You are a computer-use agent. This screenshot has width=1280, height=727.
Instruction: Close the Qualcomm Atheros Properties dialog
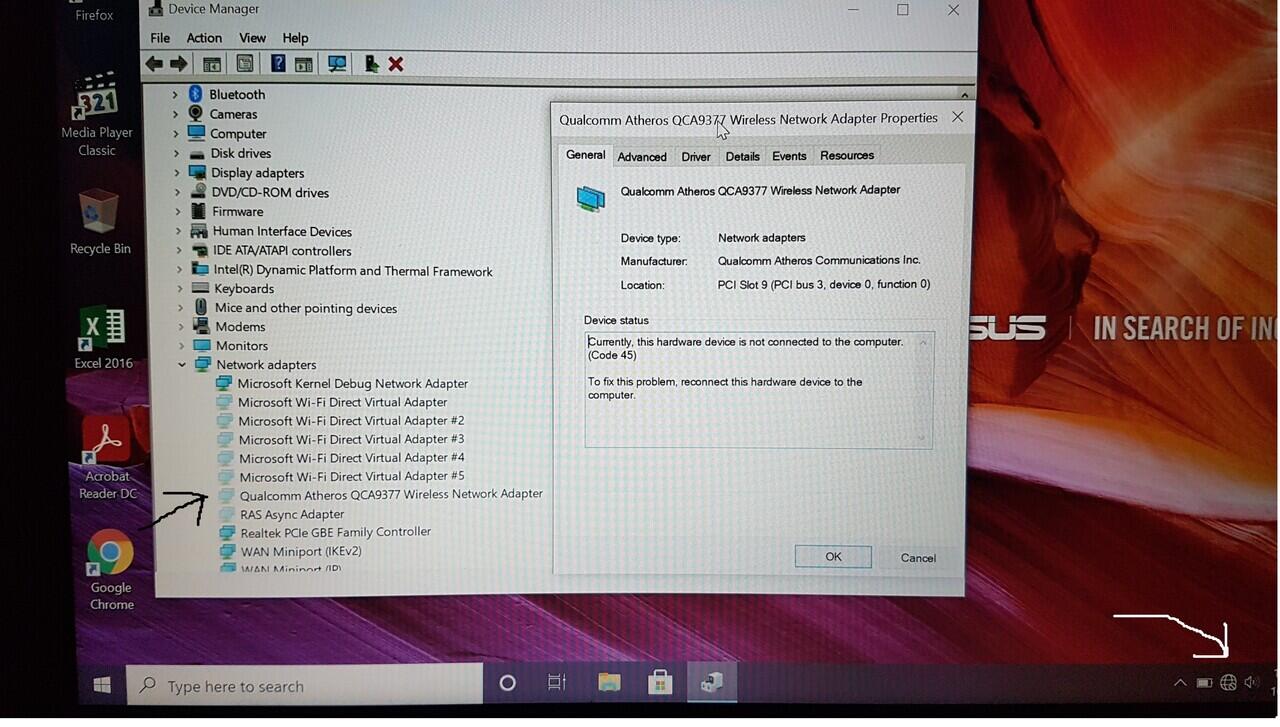(957, 117)
